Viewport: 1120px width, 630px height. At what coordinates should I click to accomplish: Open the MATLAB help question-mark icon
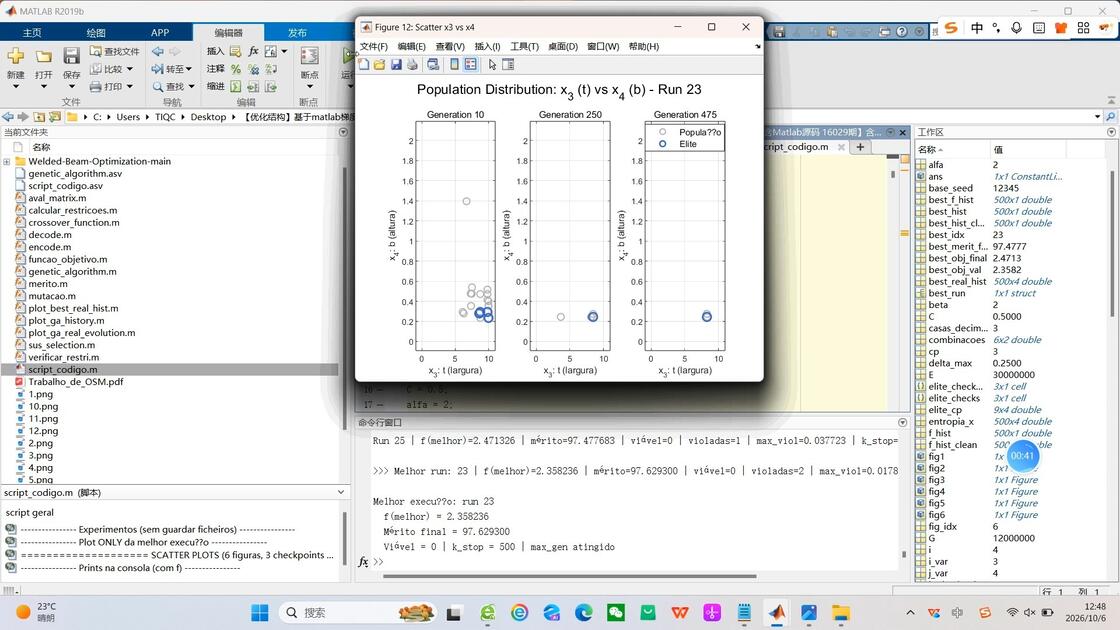(901, 31)
